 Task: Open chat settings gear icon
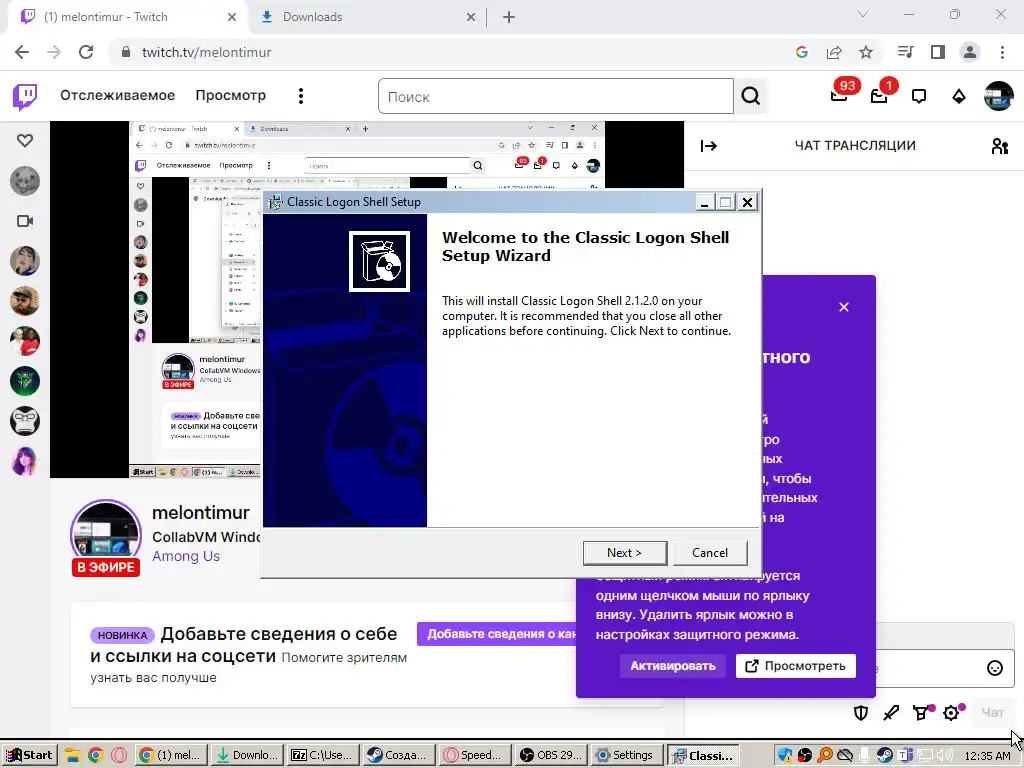click(x=952, y=712)
